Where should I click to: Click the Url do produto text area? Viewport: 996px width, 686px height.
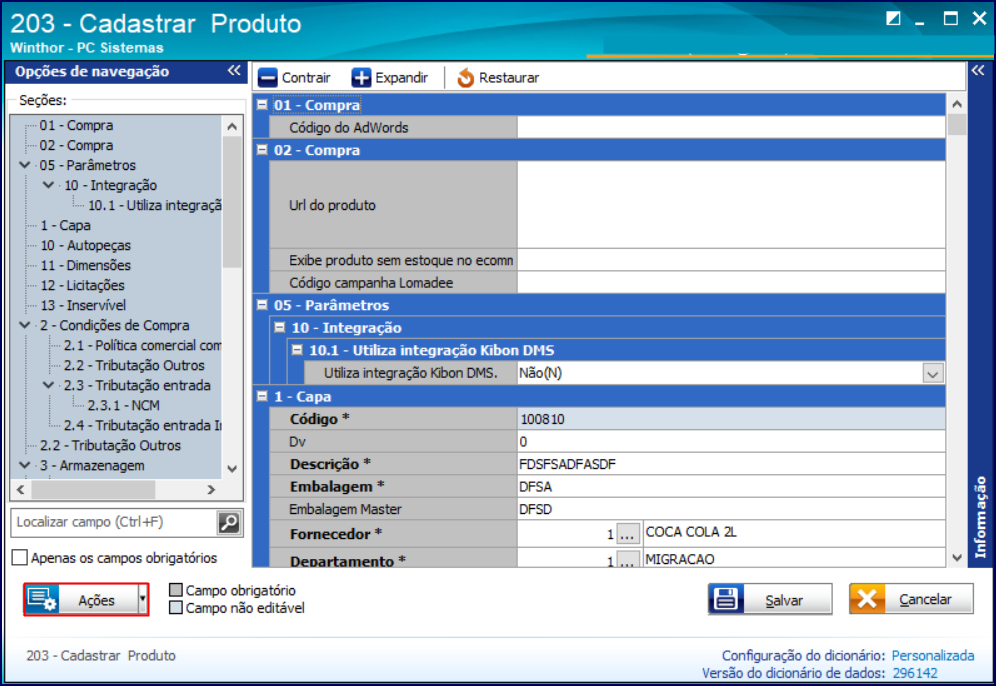(x=731, y=205)
